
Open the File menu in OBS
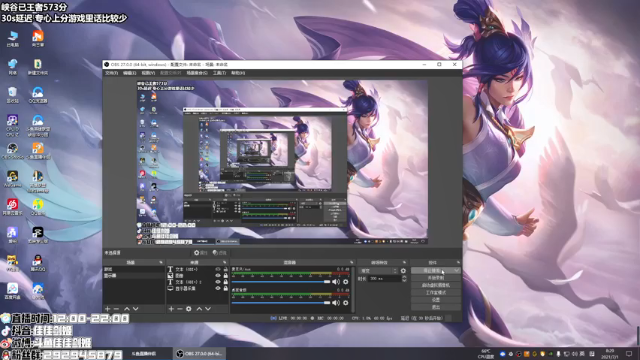click(111, 73)
